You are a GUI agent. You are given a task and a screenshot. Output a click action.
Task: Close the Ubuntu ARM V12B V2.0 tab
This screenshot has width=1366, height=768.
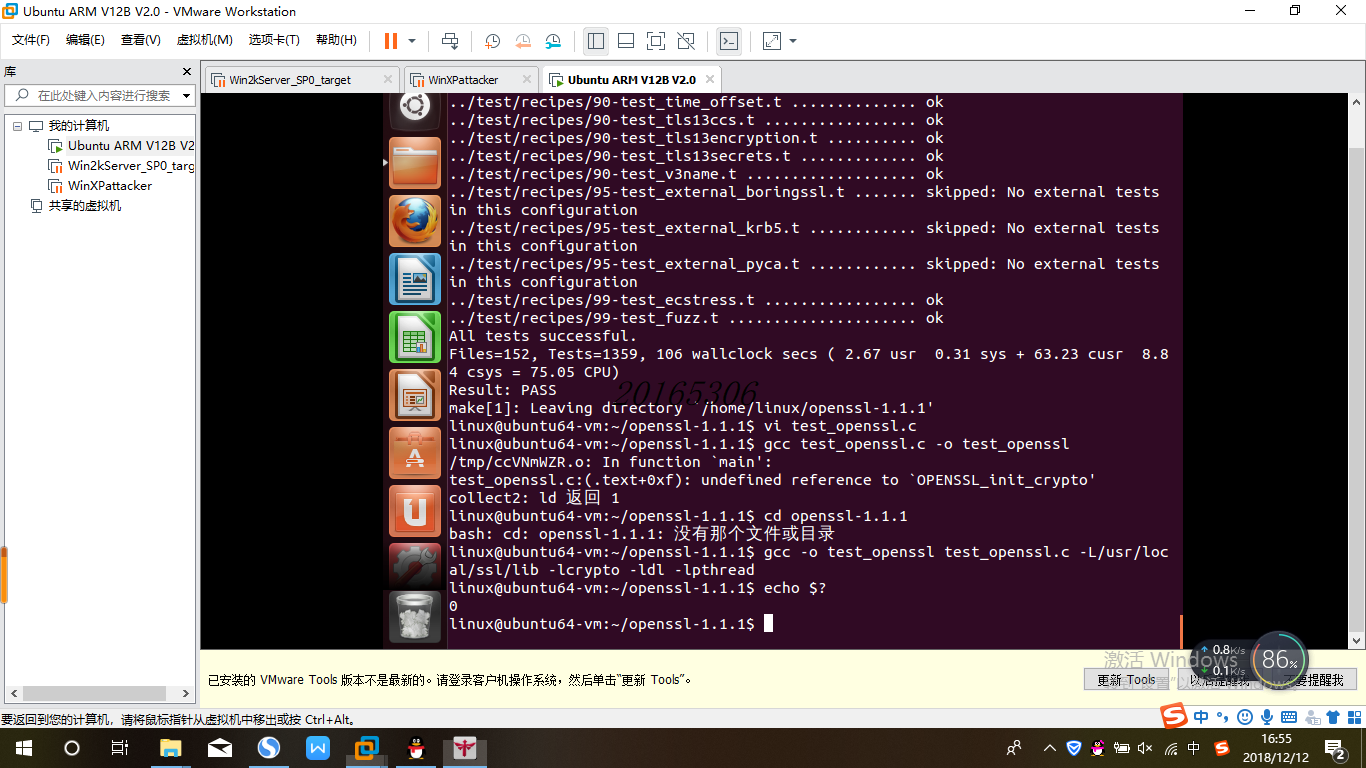coord(710,79)
